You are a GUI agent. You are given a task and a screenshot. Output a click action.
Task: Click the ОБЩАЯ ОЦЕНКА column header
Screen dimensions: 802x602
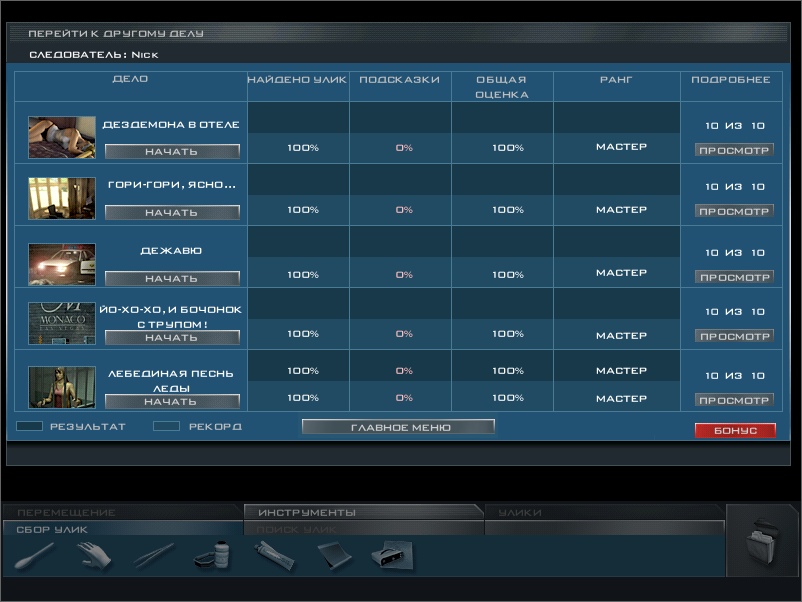tap(502, 87)
